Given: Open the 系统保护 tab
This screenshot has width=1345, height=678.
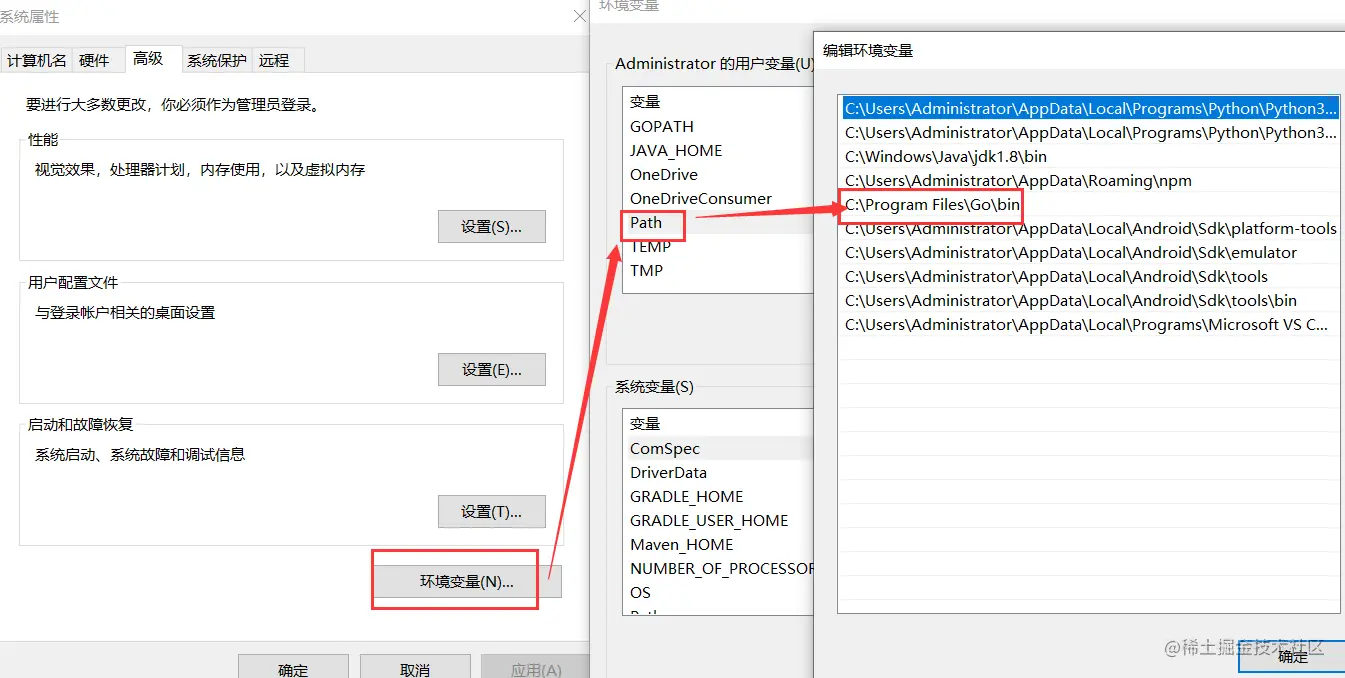Looking at the screenshot, I should (x=217, y=60).
